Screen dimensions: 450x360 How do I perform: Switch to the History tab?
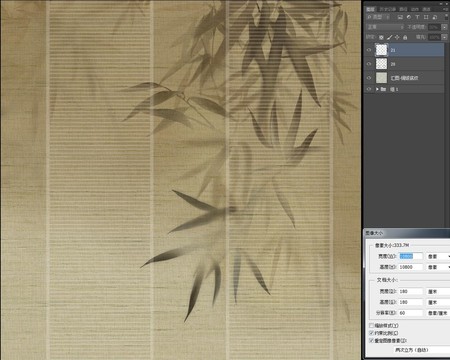(x=387, y=9)
